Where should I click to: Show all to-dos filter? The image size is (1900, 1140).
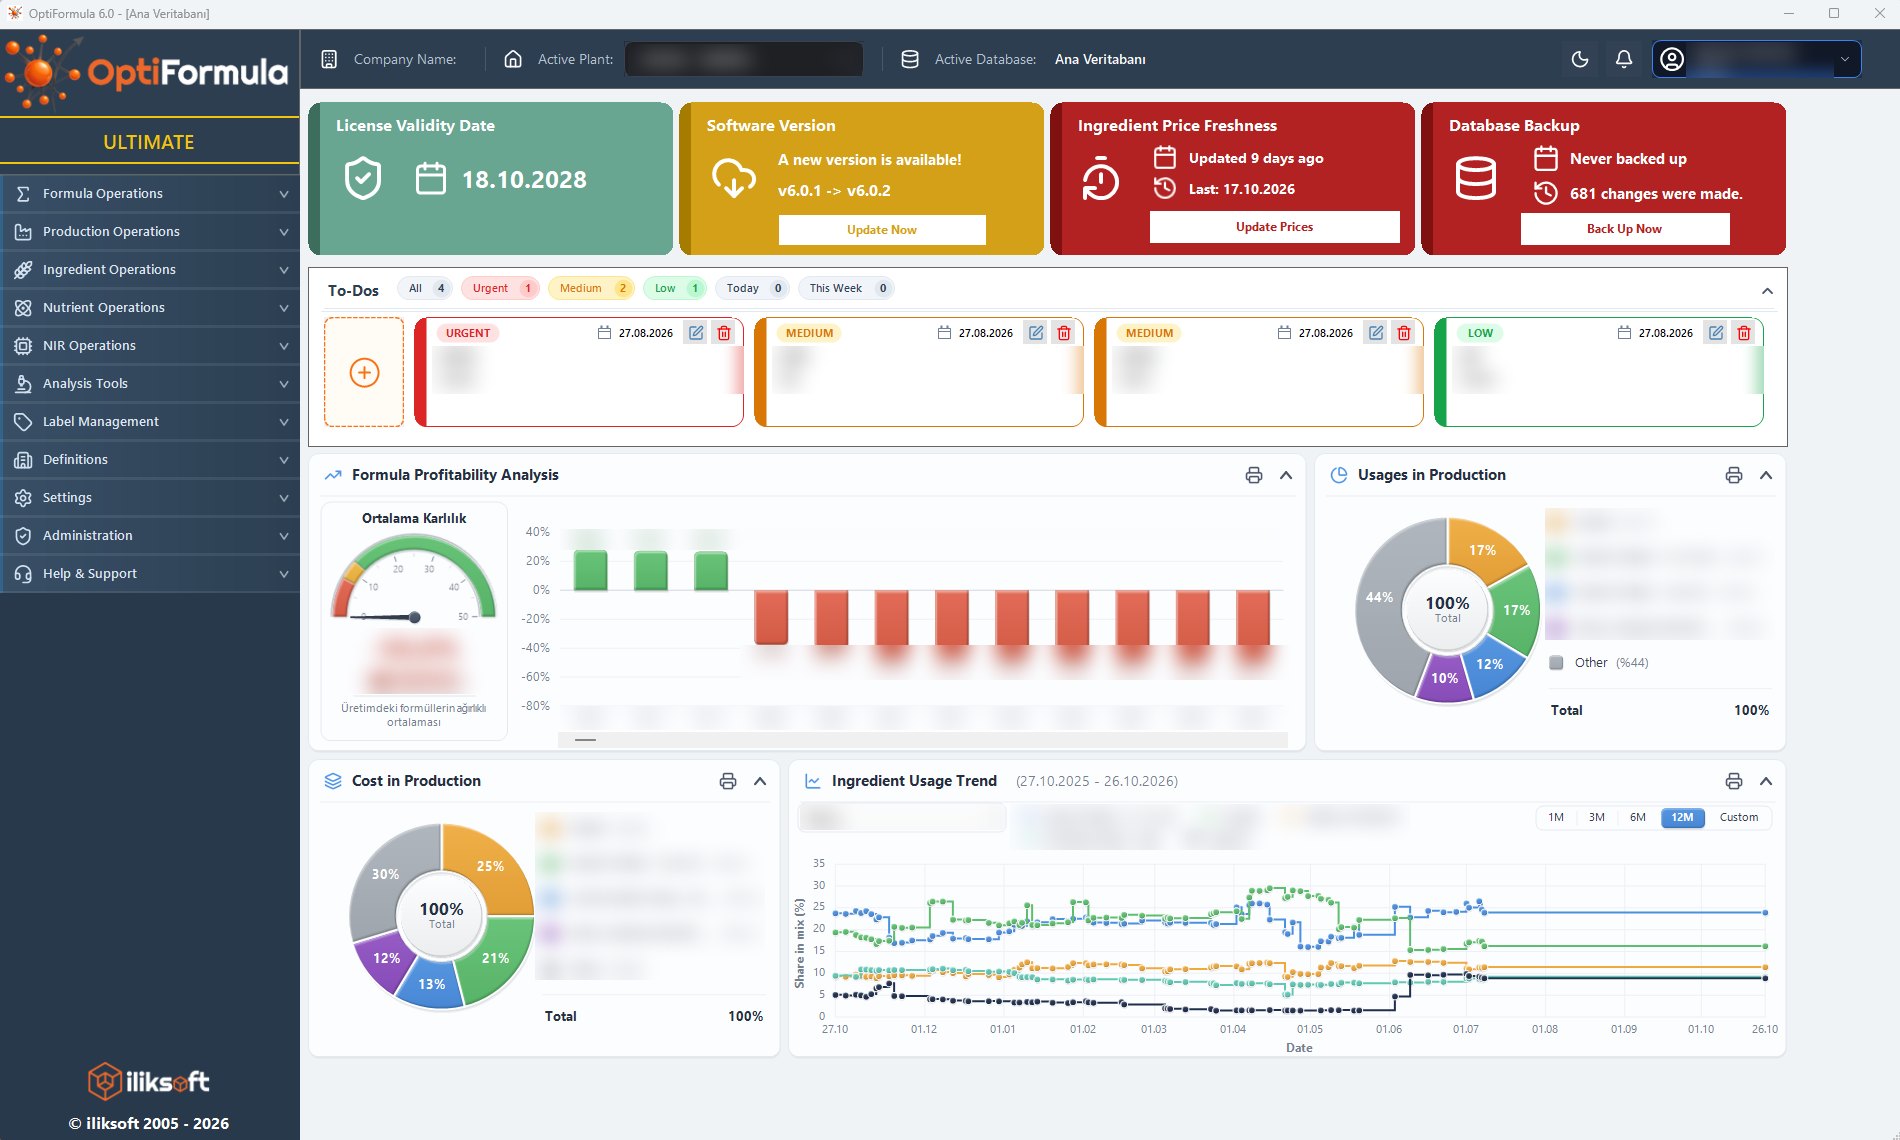click(x=425, y=288)
